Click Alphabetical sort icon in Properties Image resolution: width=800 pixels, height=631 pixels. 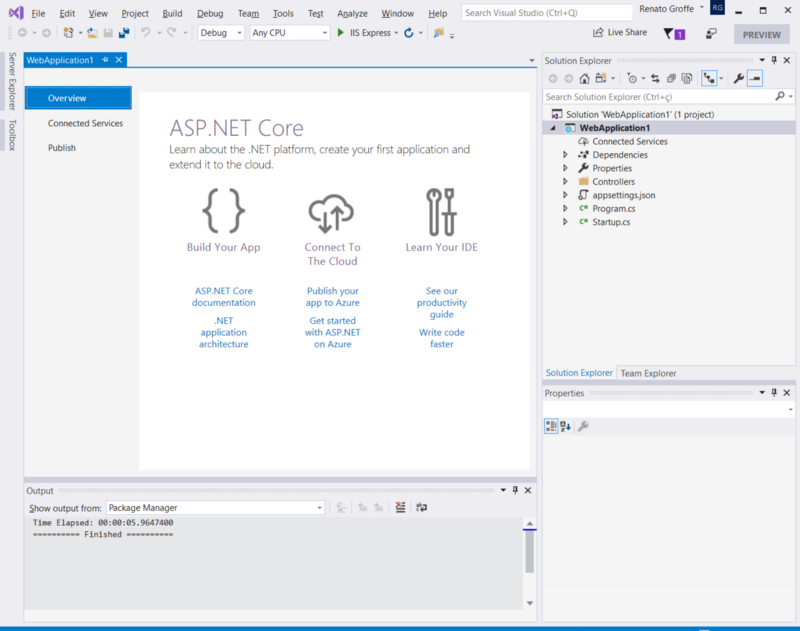pyautogui.click(x=565, y=426)
